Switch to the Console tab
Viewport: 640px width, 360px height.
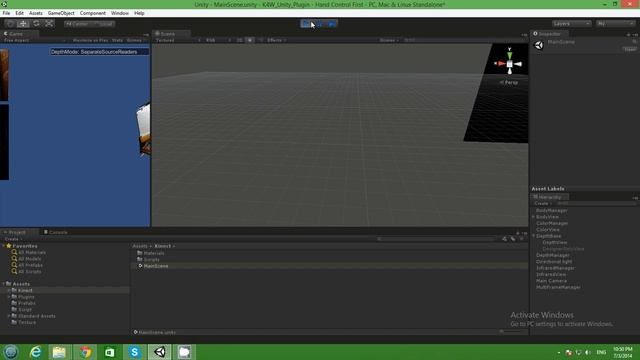(x=56, y=232)
